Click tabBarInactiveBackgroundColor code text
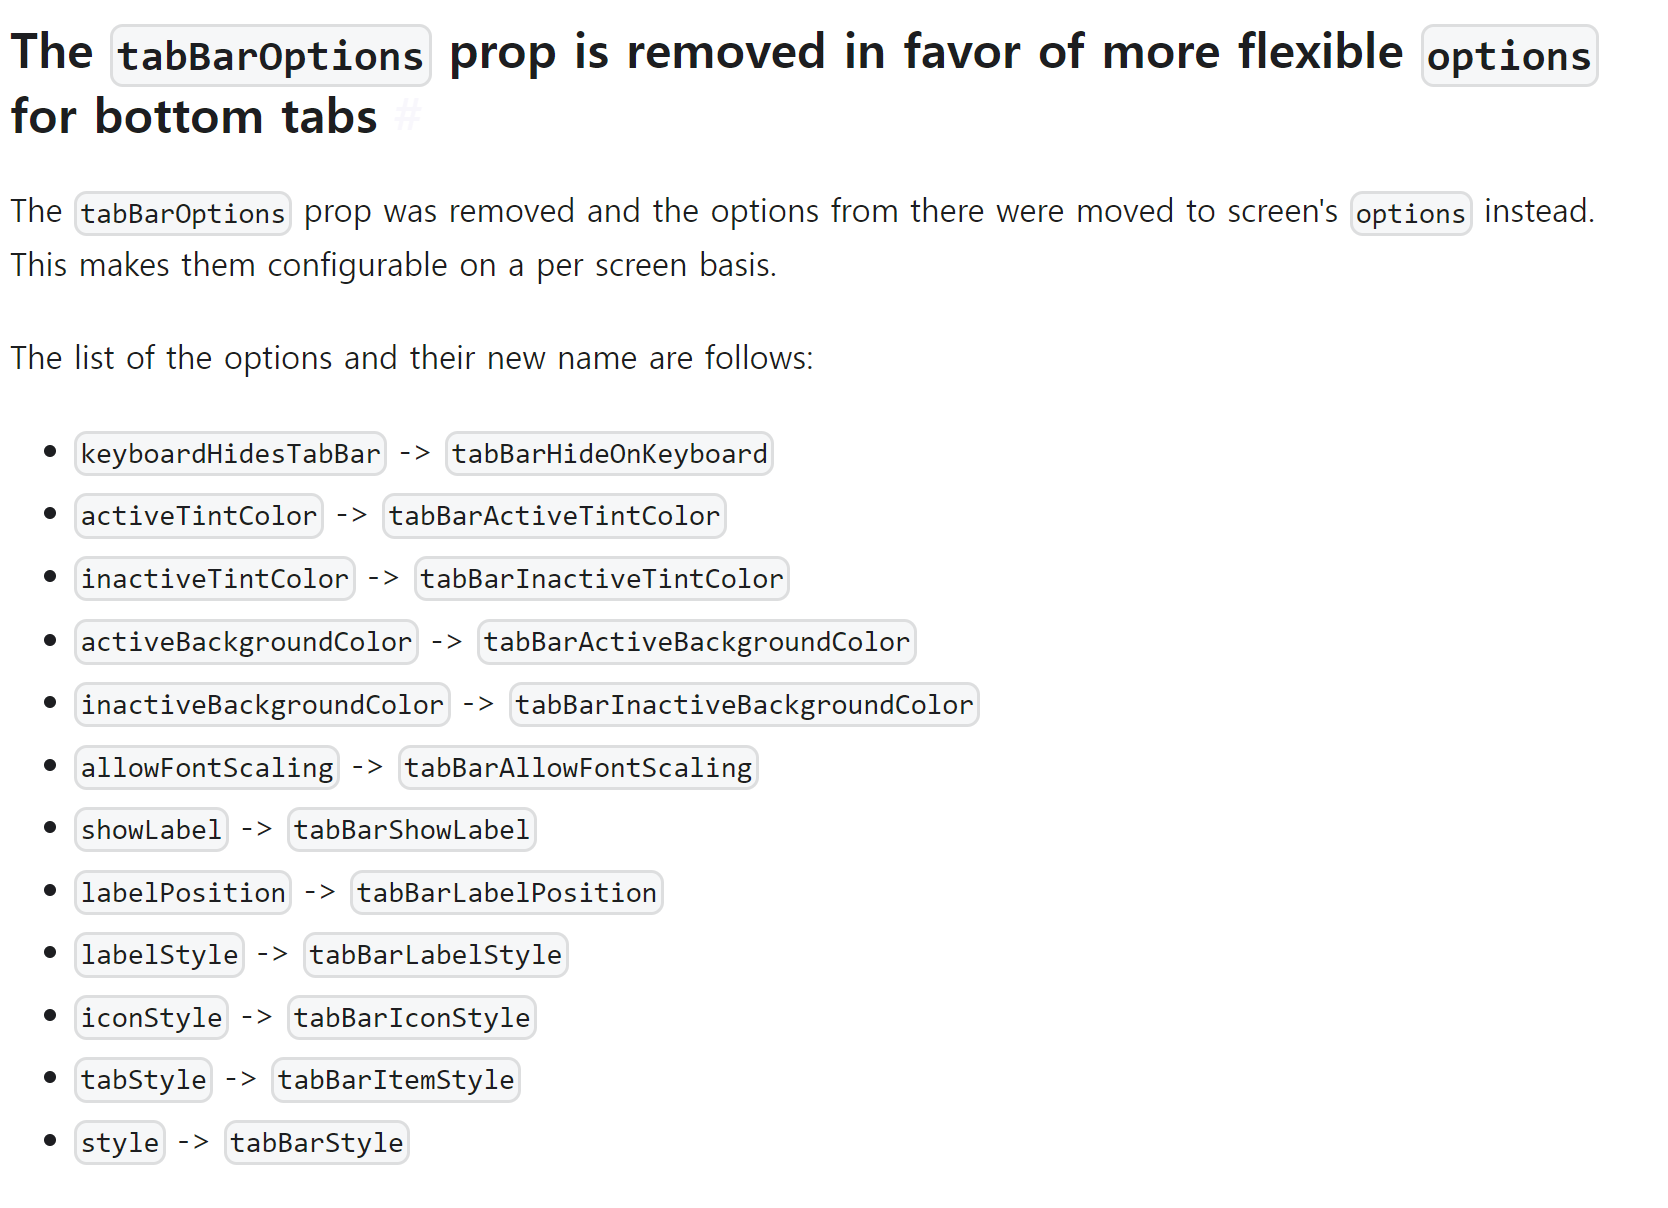The width and height of the screenshot is (1668, 1208). click(x=744, y=705)
